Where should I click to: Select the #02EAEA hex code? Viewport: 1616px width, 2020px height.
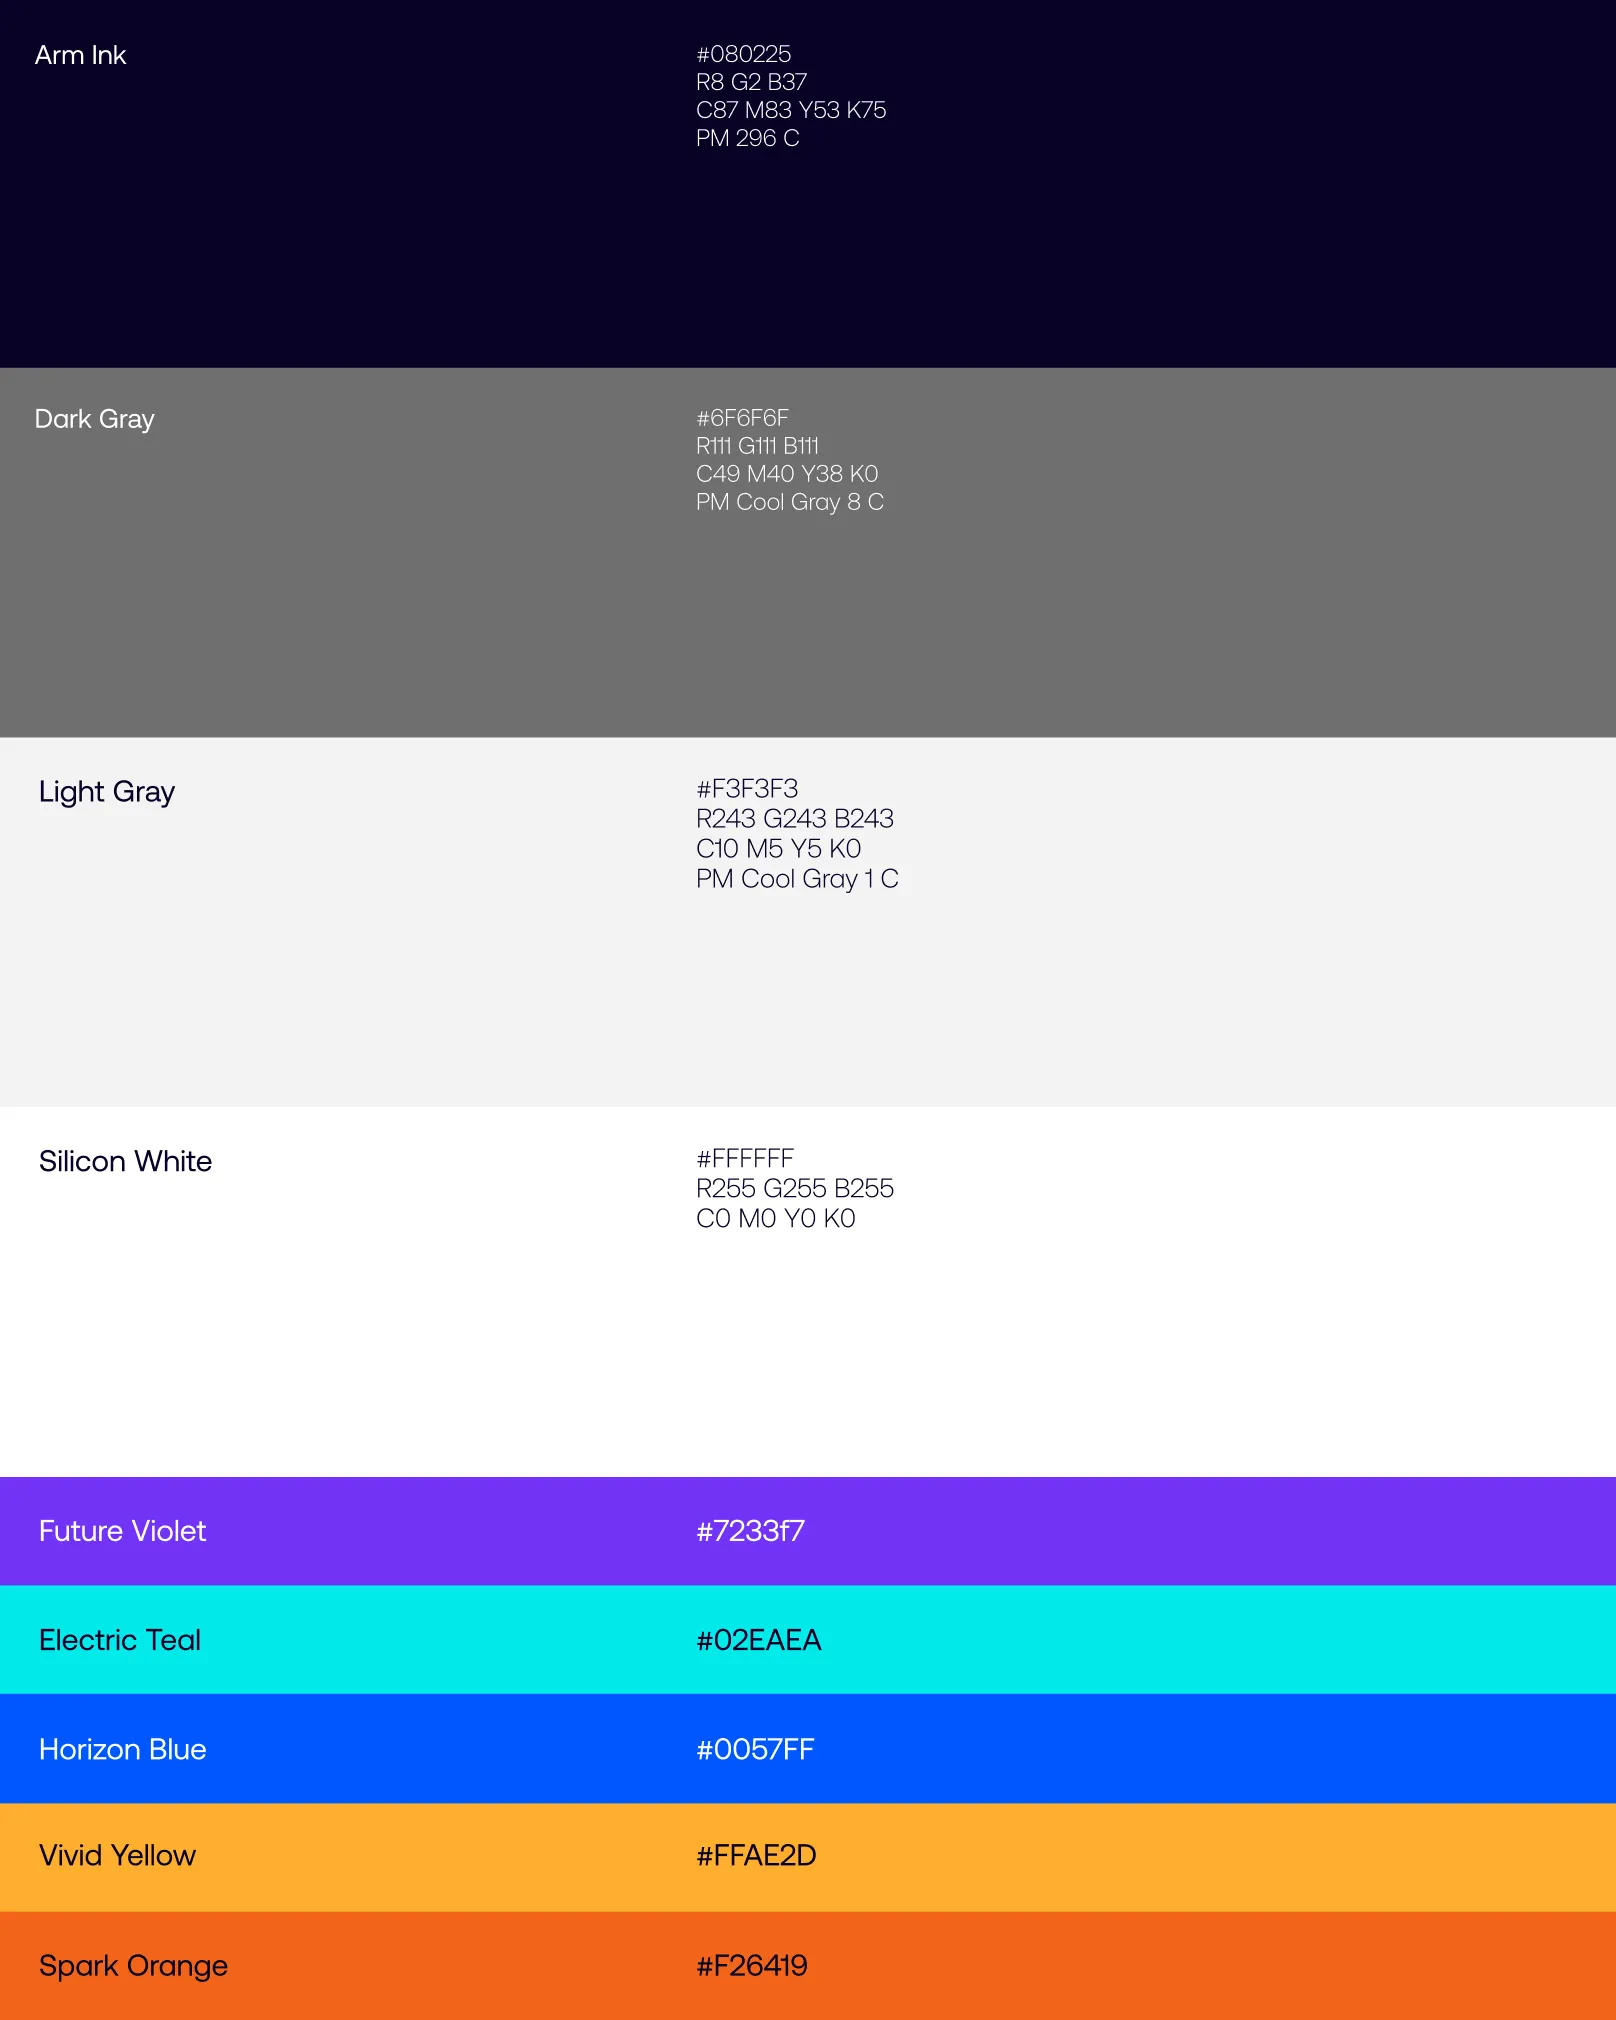pyautogui.click(x=758, y=1640)
